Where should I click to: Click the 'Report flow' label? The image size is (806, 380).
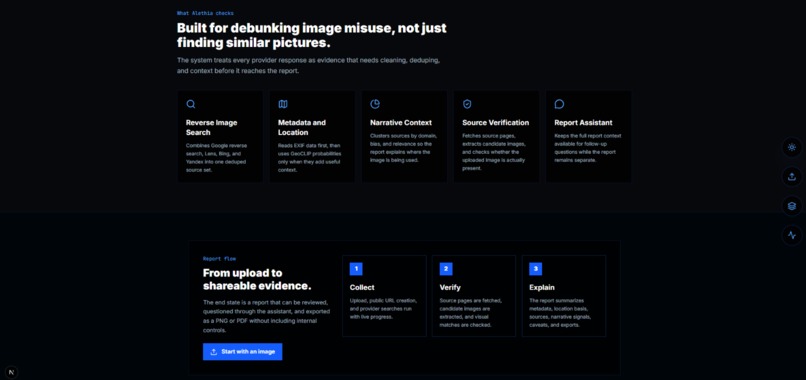[219, 259]
